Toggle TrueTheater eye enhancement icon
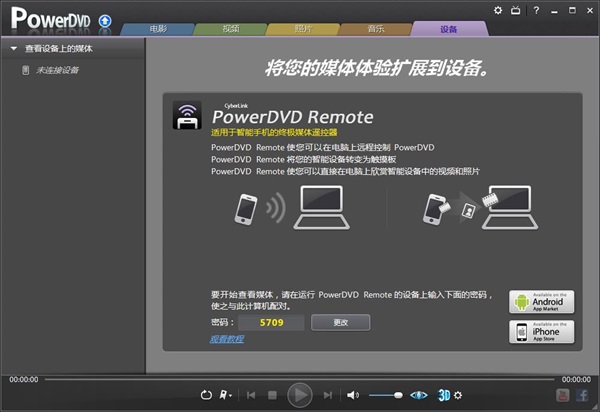This screenshot has width=600, height=412. click(419, 395)
